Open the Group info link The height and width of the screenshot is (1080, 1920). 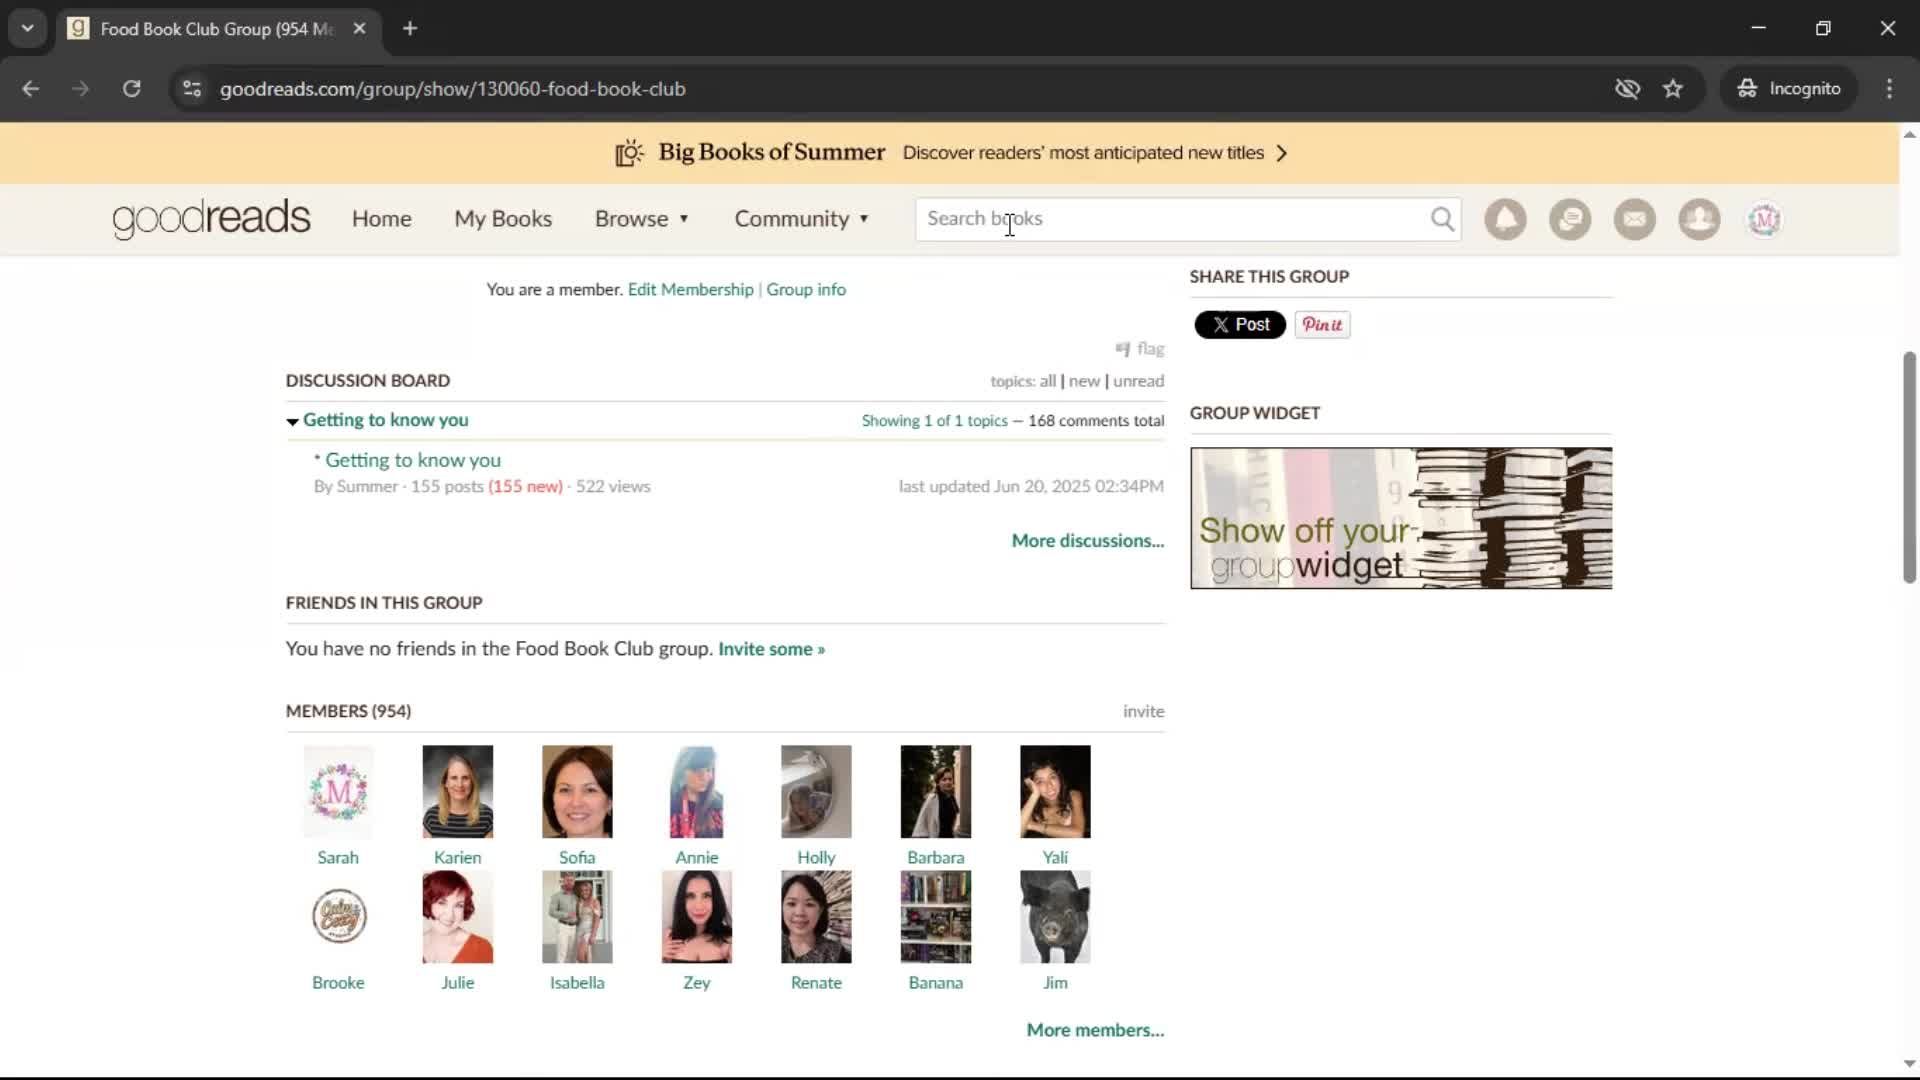coord(806,289)
